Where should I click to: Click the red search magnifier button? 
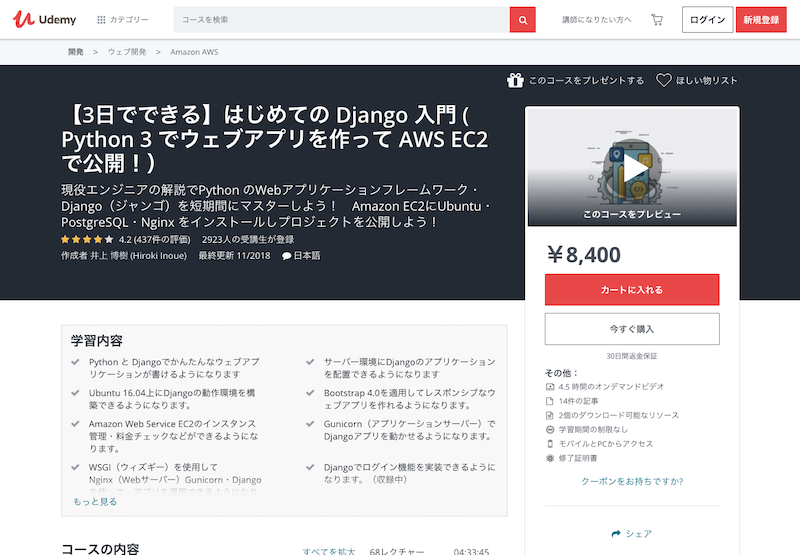pyautogui.click(x=522, y=20)
